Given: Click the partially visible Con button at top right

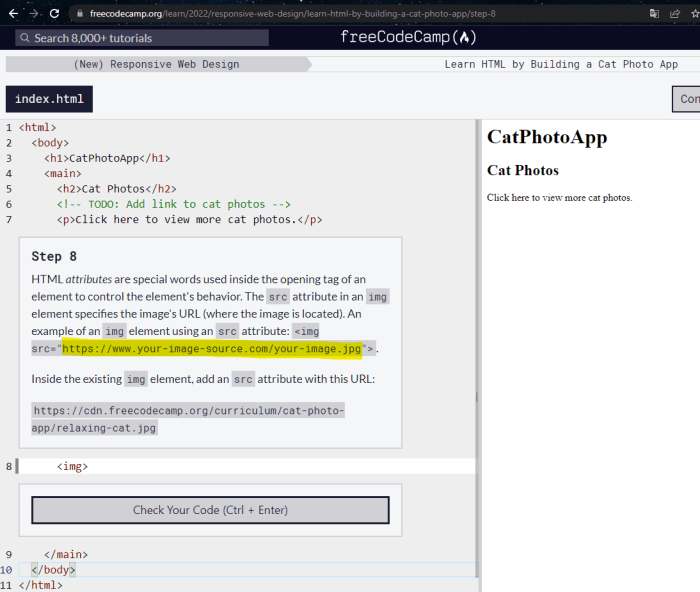Looking at the screenshot, I should click(686, 99).
